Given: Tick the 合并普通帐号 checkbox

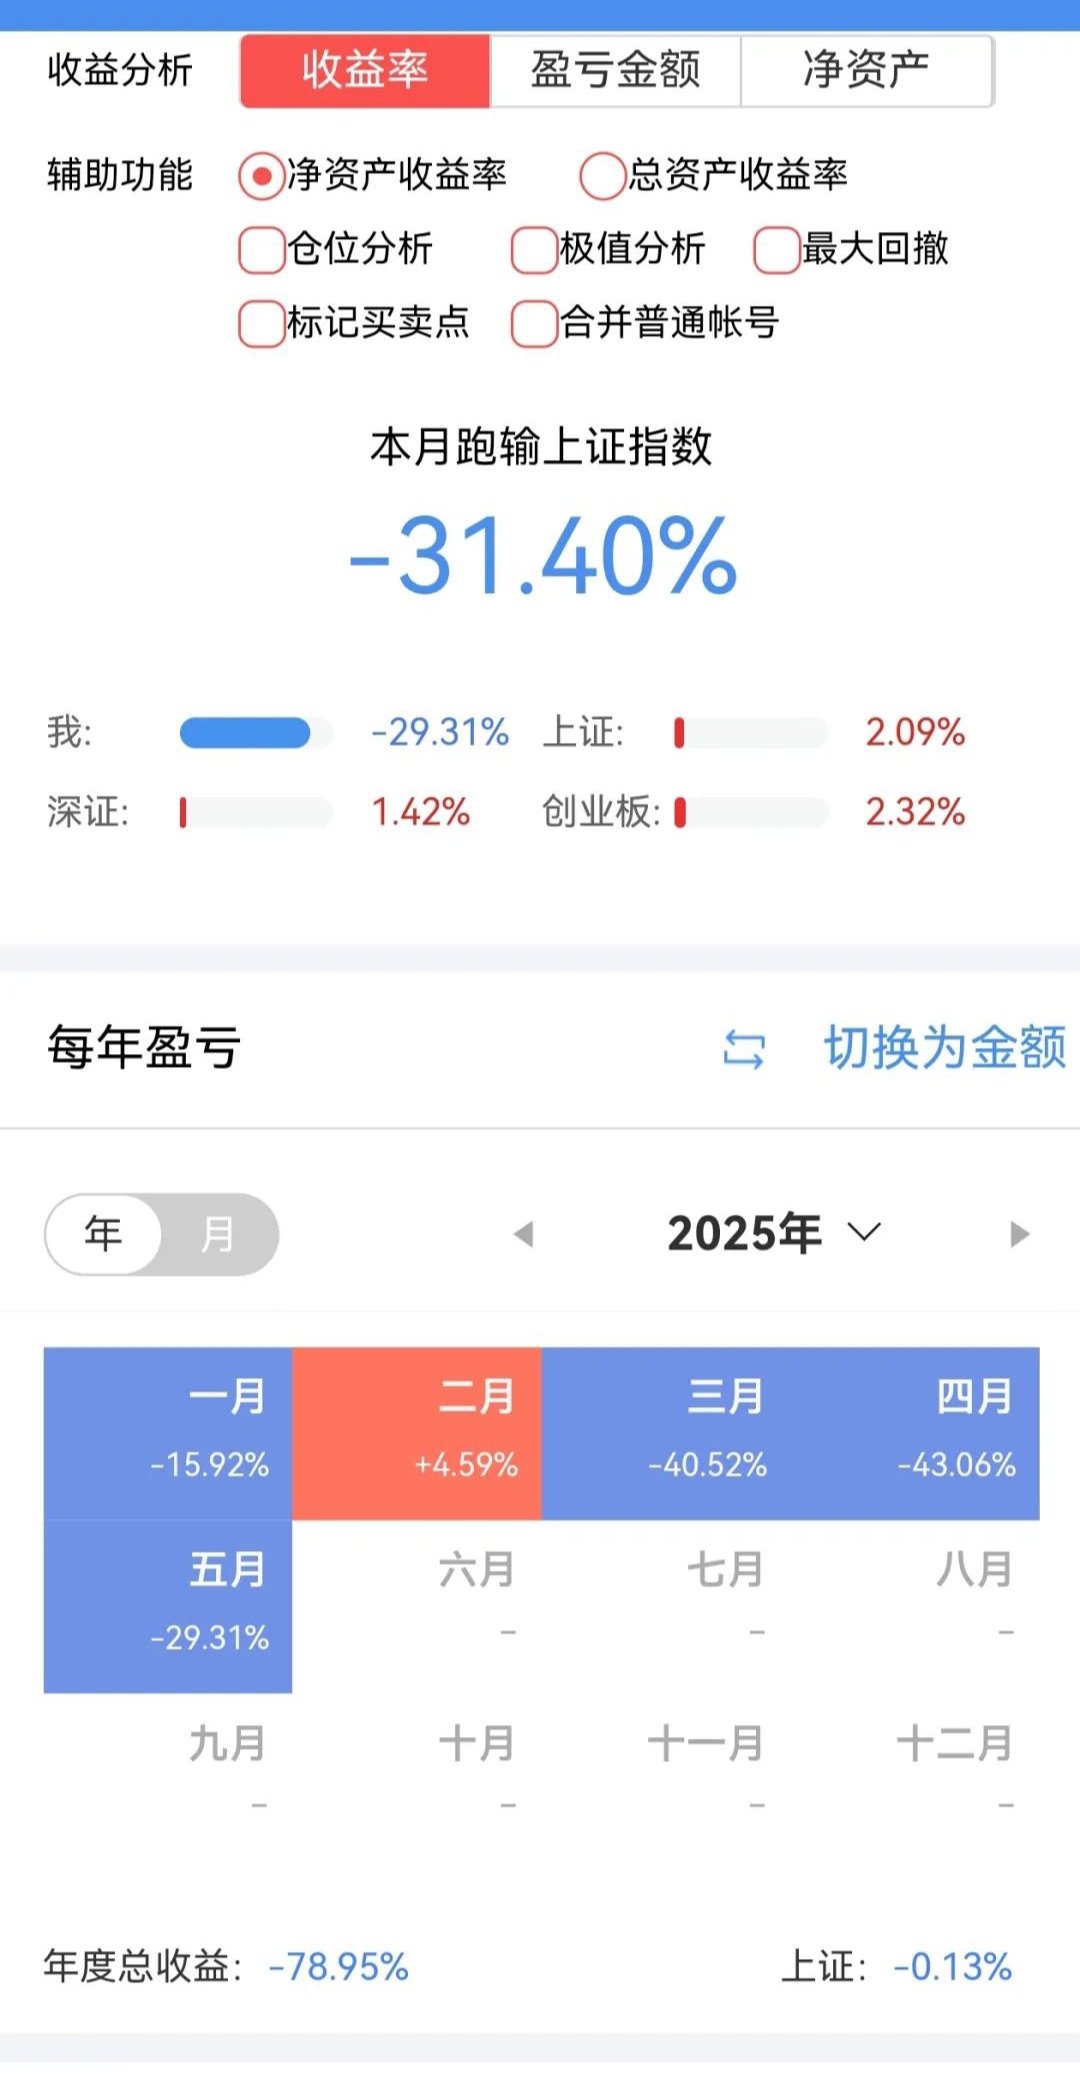Looking at the screenshot, I should pyautogui.click(x=534, y=324).
